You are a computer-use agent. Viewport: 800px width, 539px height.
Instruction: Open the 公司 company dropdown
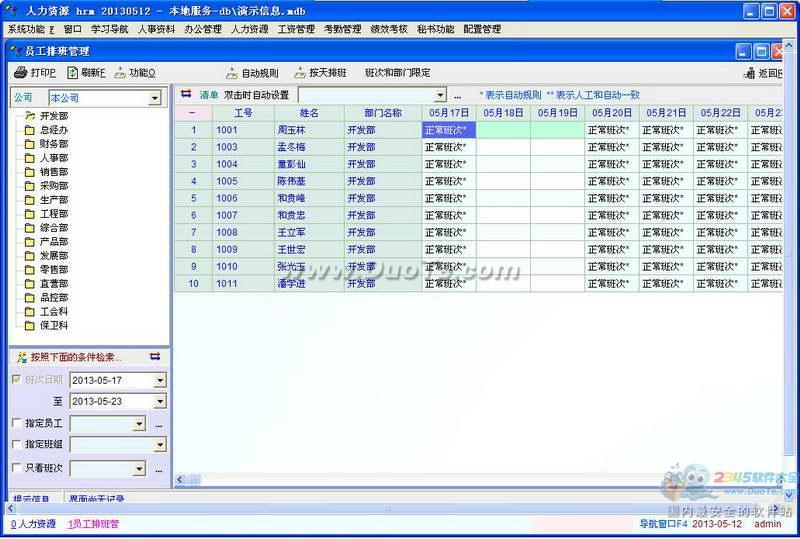[155, 98]
